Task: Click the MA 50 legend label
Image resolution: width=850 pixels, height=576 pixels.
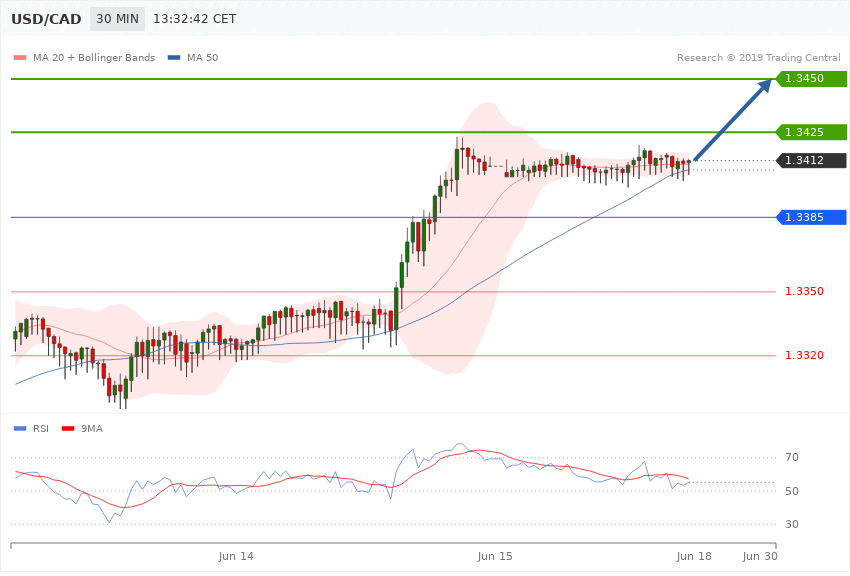Action: (x=202, y=57)
